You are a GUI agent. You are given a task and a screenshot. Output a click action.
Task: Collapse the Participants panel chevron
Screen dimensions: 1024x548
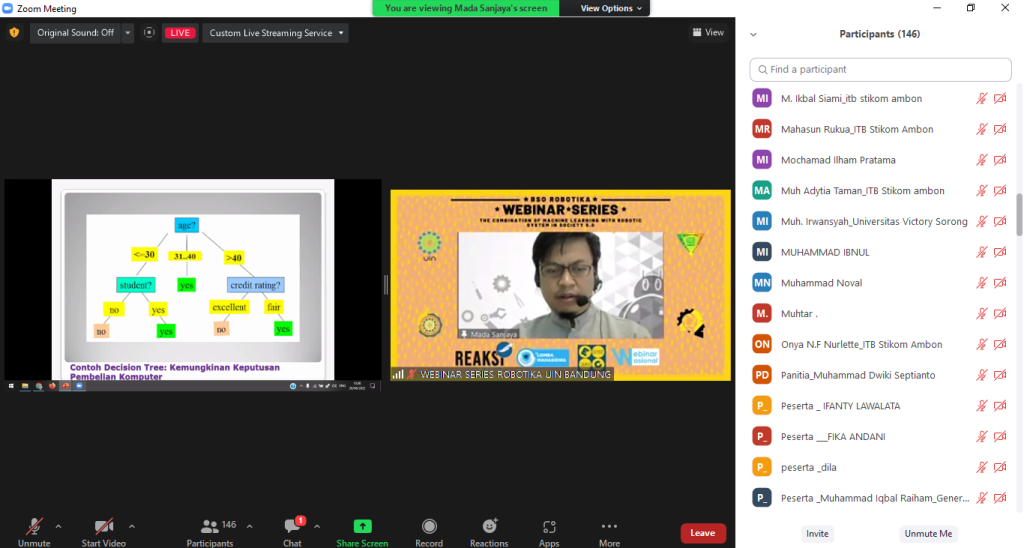click(753, 34)
